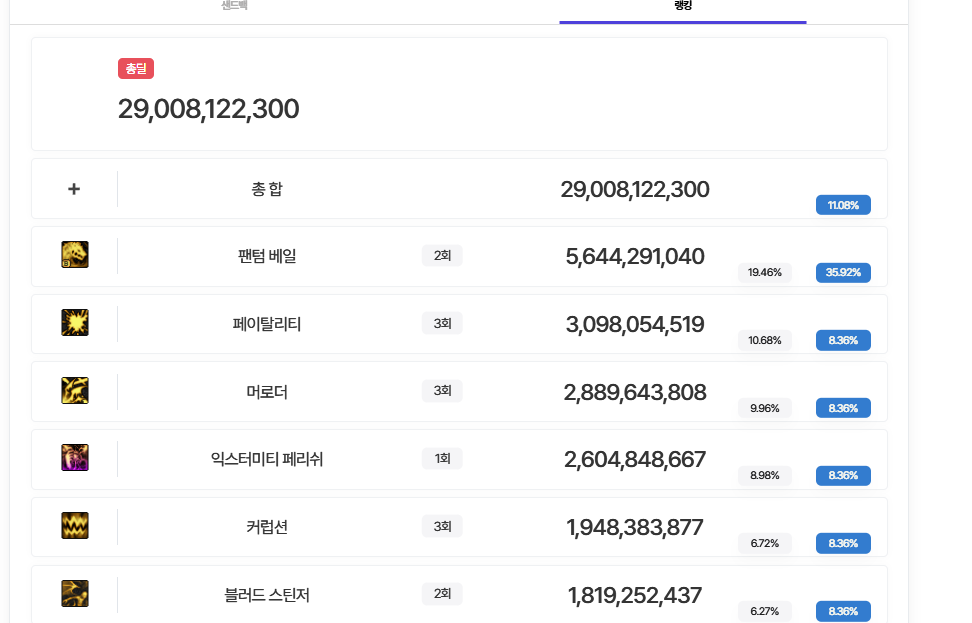Click the red 총딜 badge
Screen dimensions: 972x623
(136, 69)
